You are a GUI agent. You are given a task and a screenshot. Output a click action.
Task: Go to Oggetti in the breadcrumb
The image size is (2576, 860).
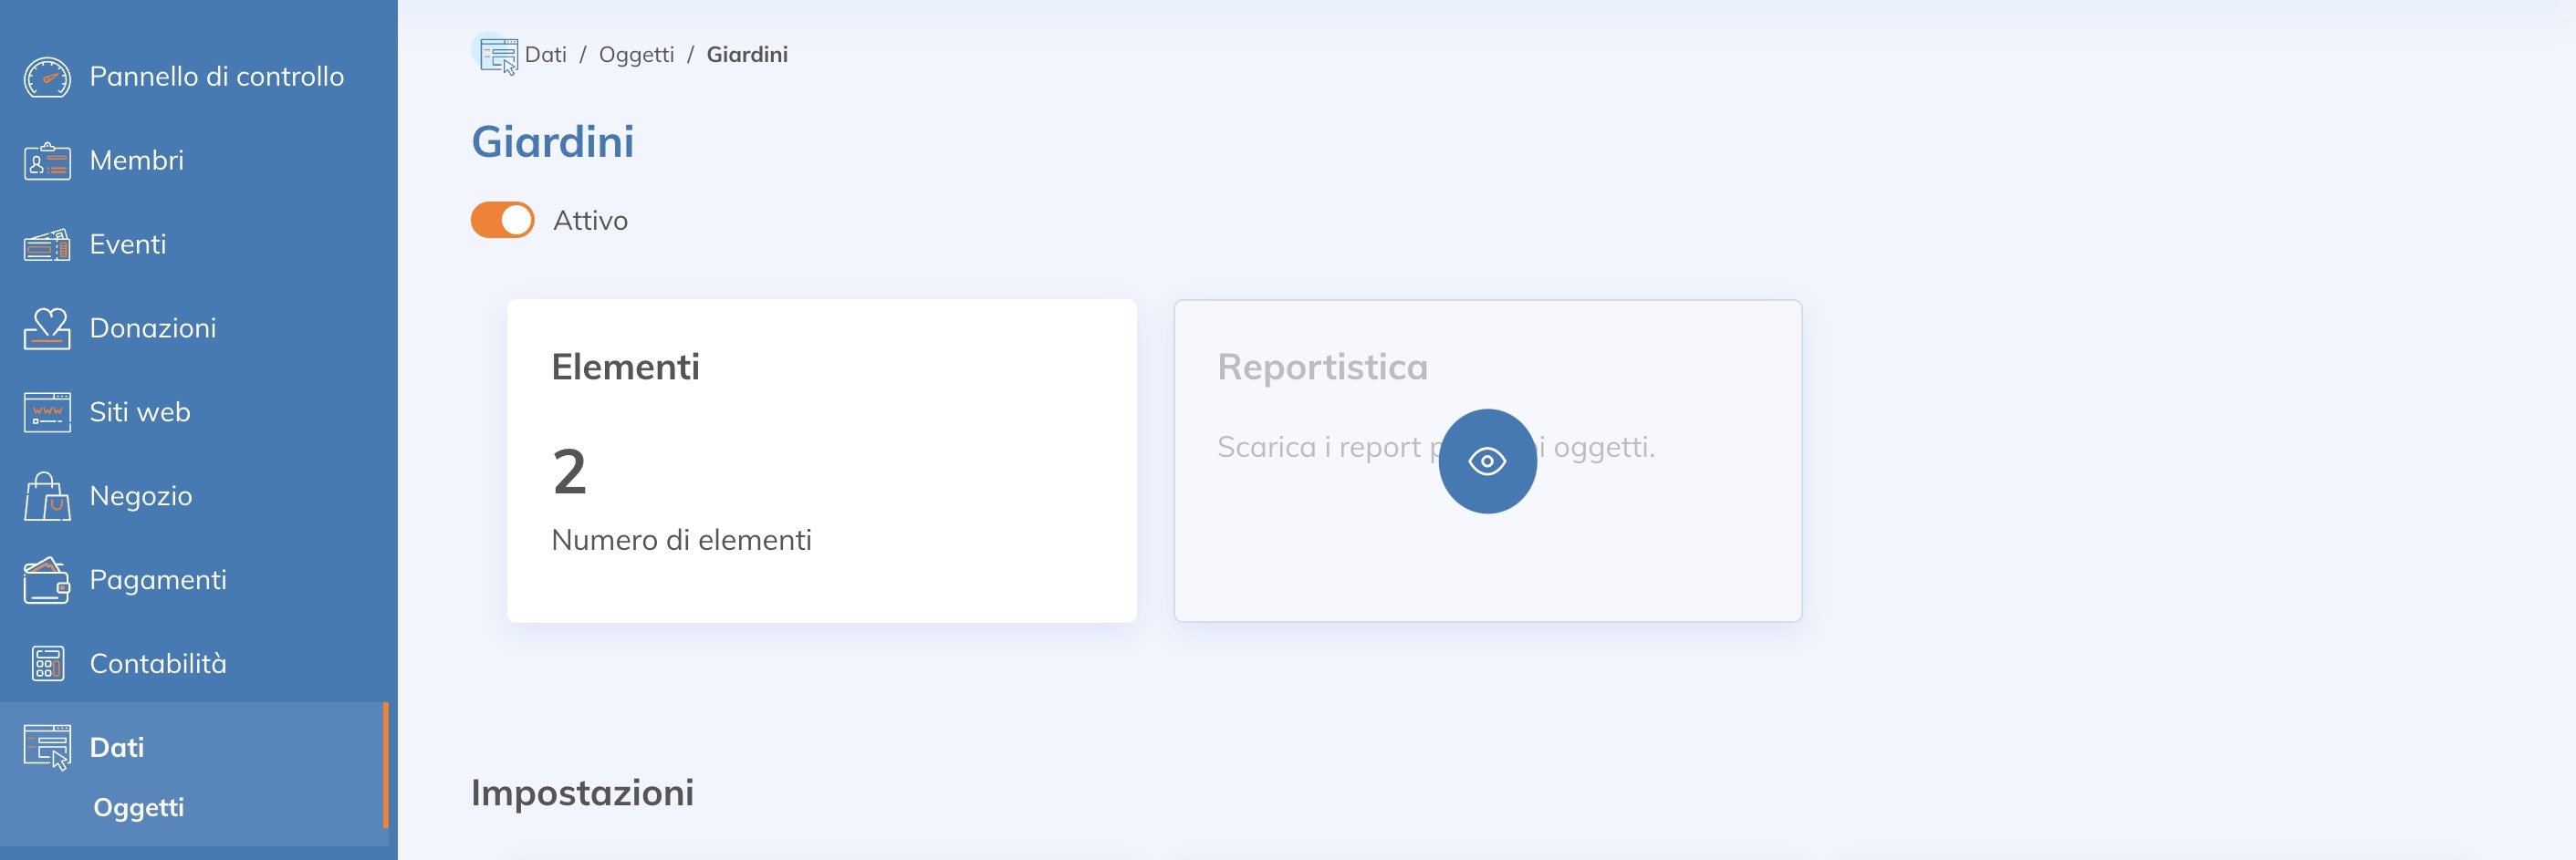(x=636, y=55)
